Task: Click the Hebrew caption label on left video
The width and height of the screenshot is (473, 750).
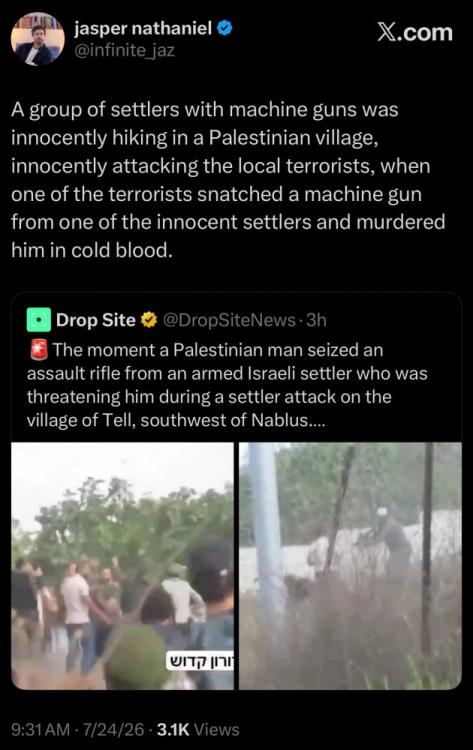Action: 199,662
